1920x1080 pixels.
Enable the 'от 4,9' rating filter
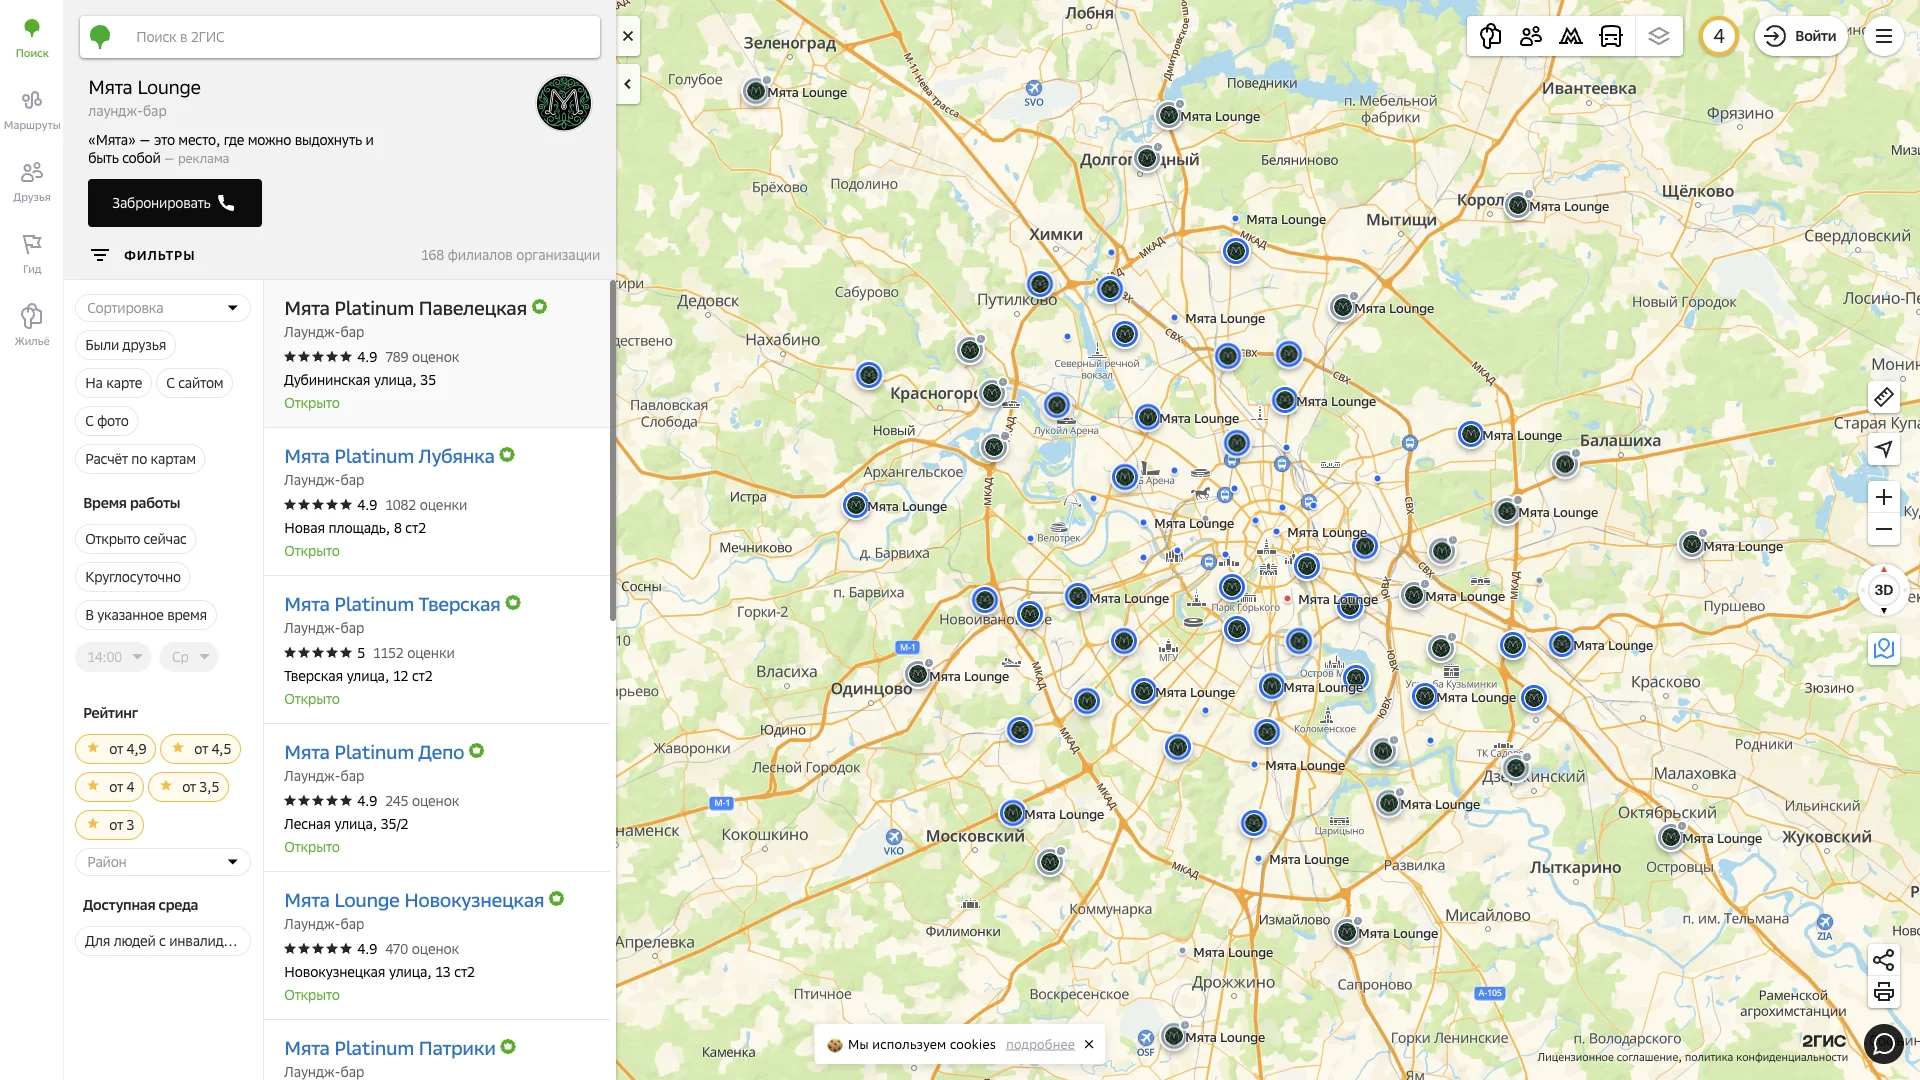click(117, 749)
